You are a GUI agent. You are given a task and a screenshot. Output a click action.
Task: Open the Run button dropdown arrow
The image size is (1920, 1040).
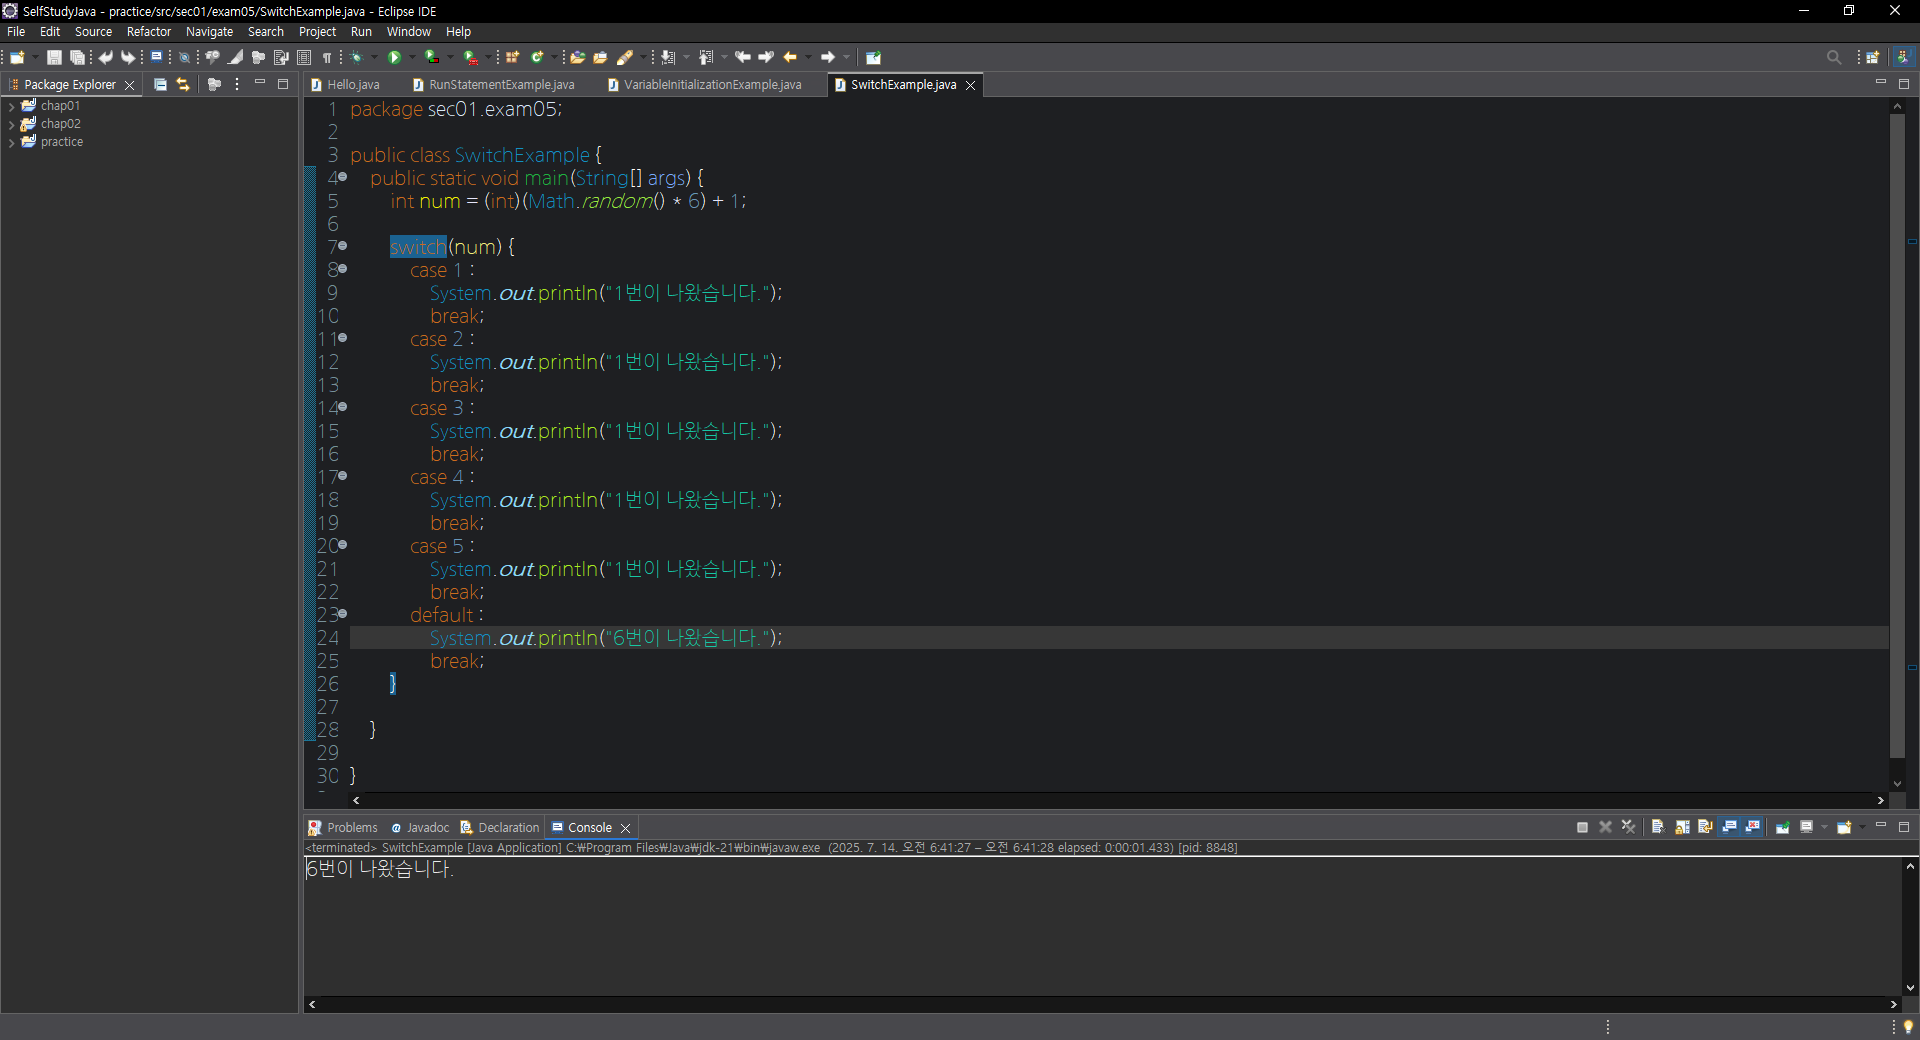point(412,58)
